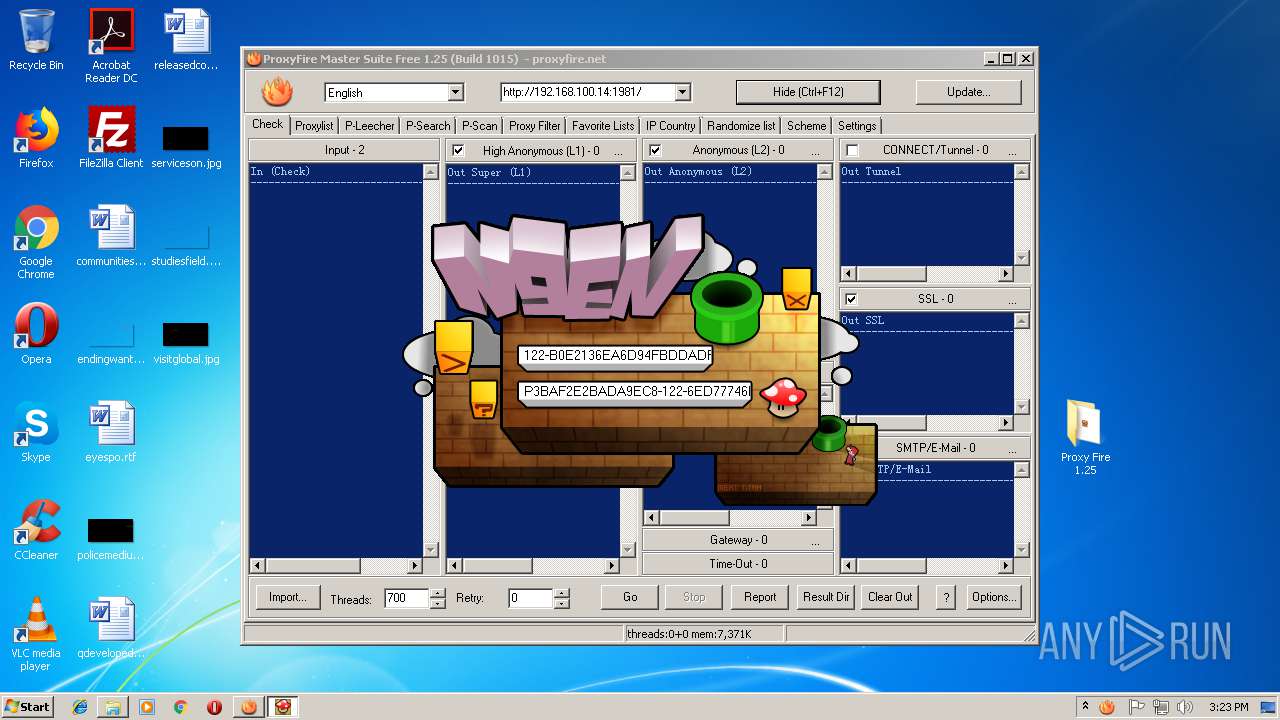Open the Start menu

(x=28, y=707)
